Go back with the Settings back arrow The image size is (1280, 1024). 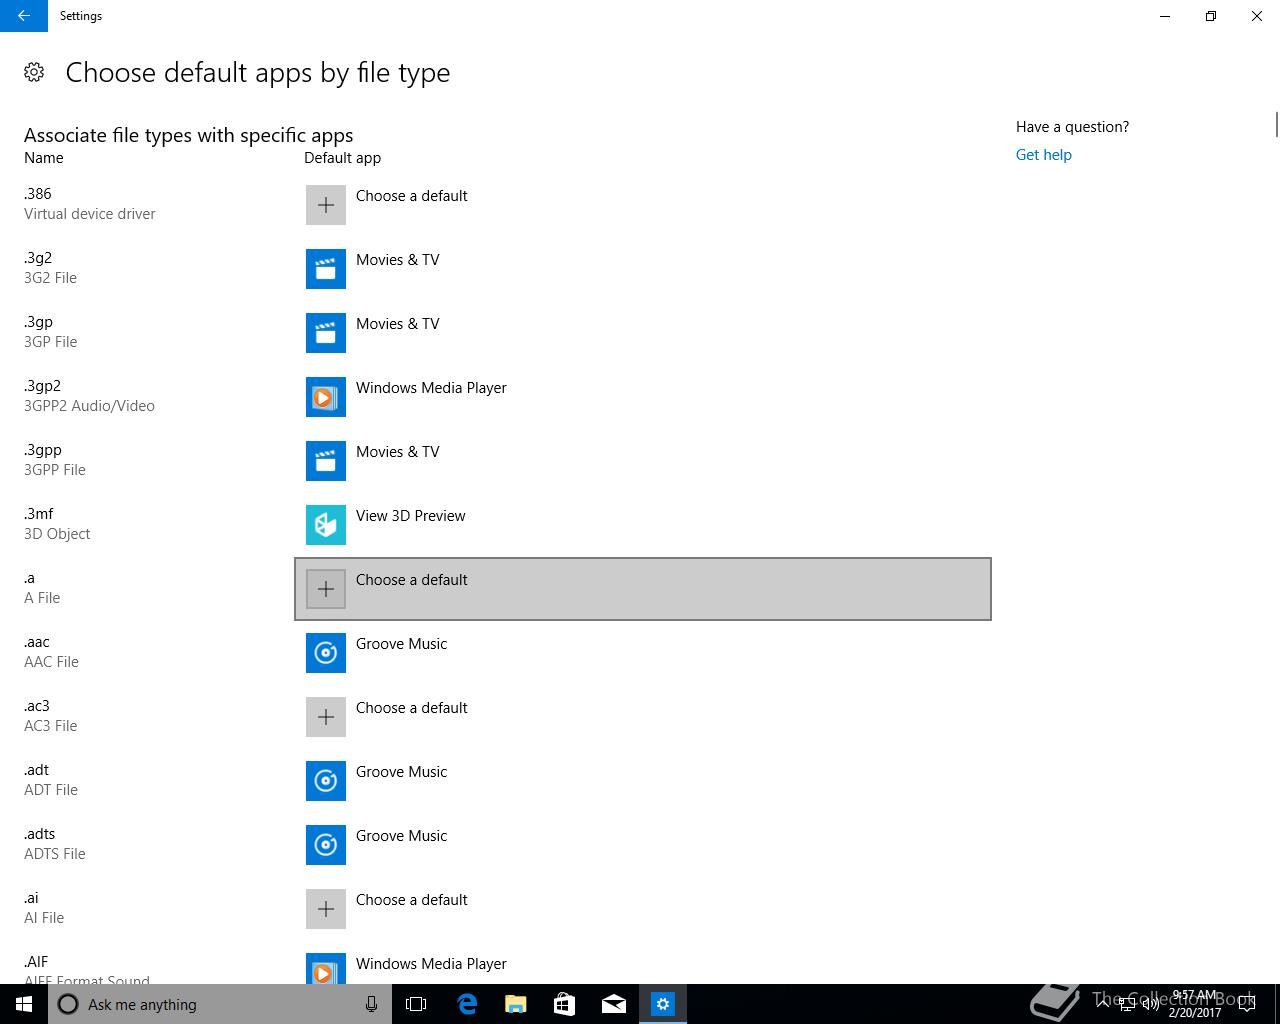click(x=24, y=16)
